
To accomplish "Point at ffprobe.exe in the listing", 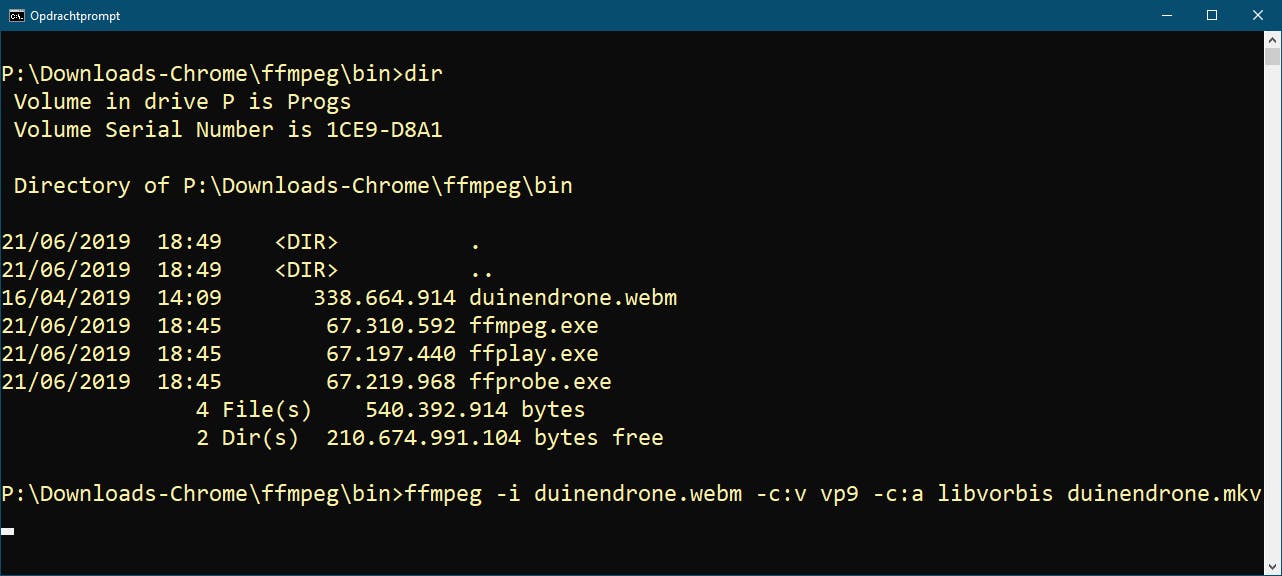I will 540,382.
